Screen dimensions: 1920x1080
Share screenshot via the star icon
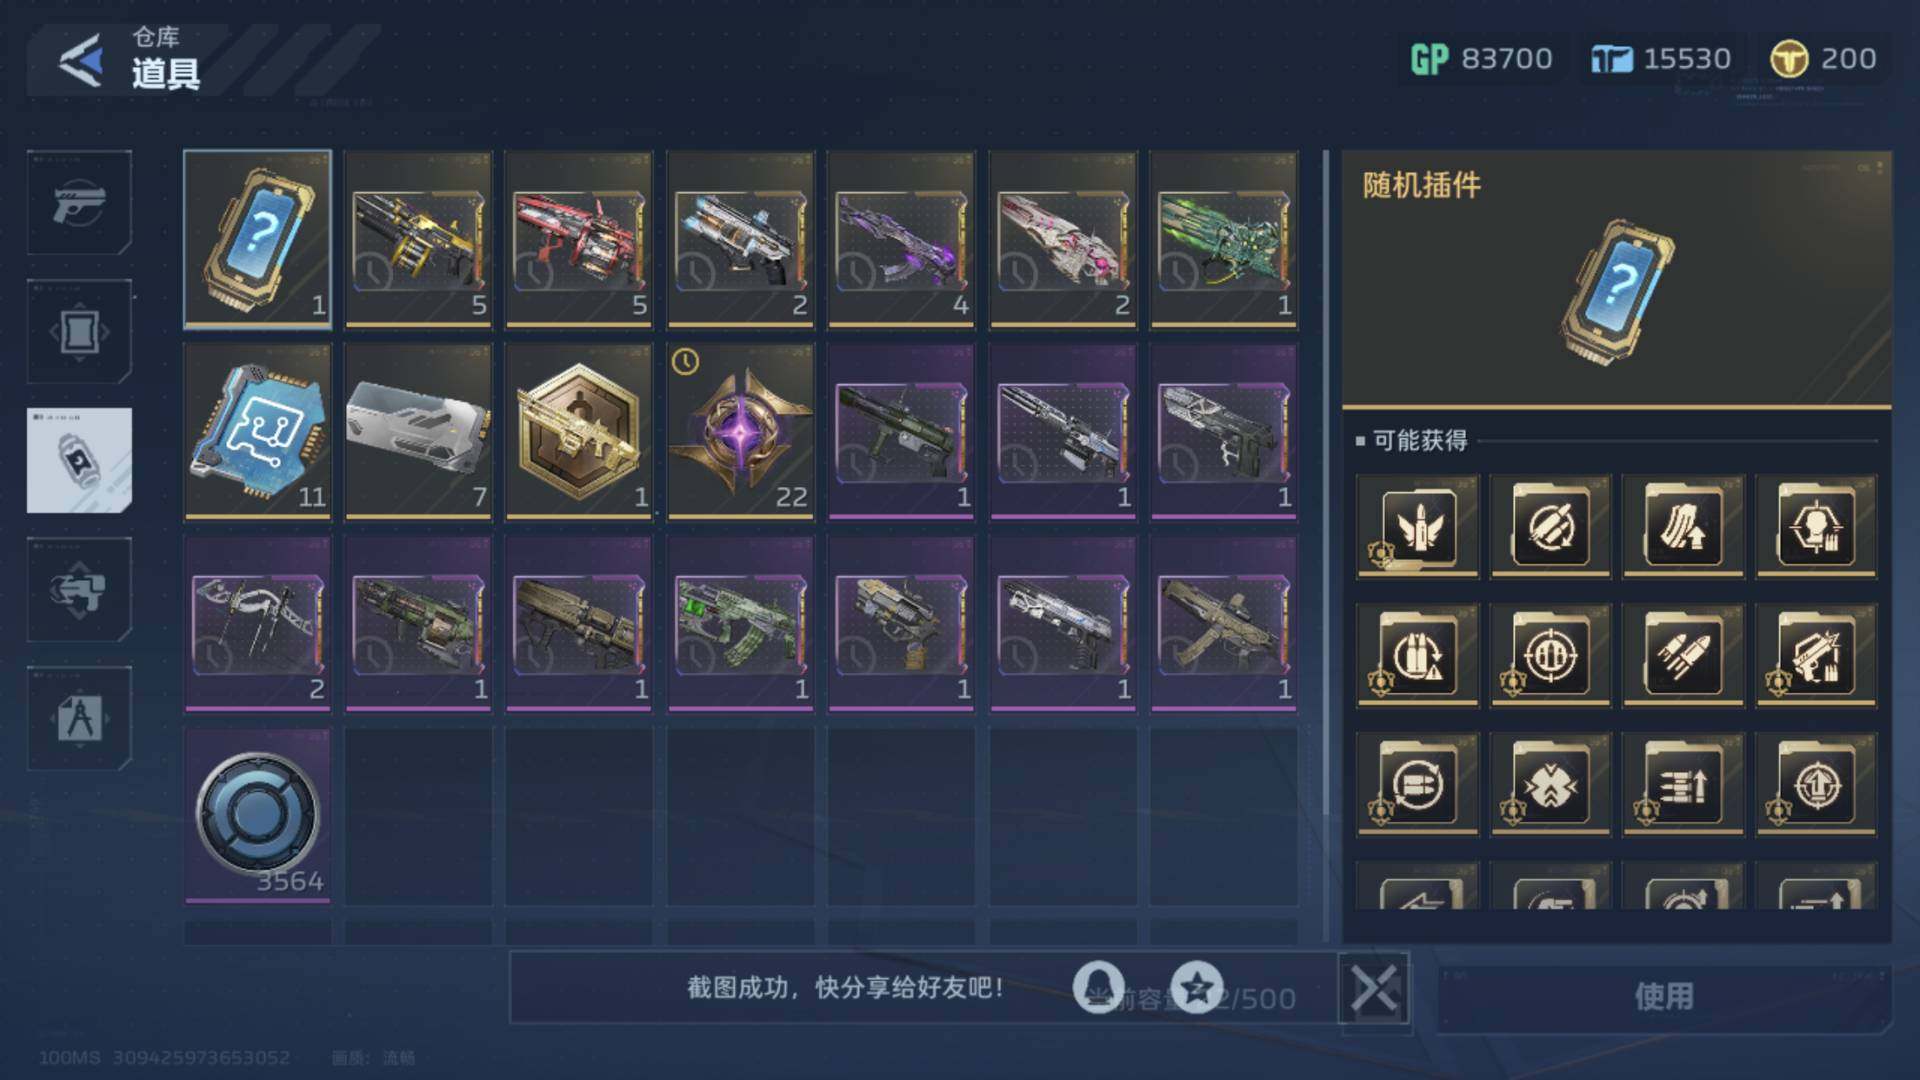click(x=1197, y=988)
